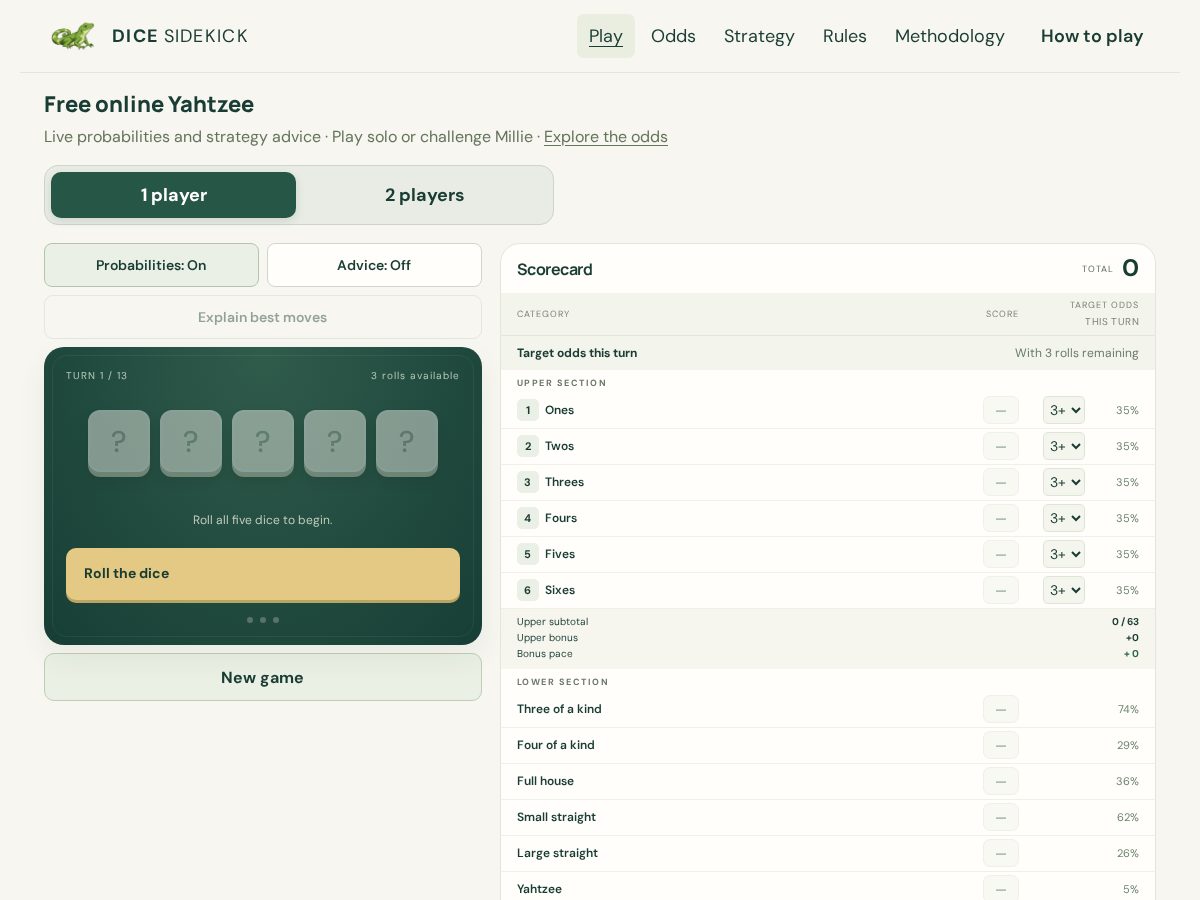The height and width of the screenshot is (900, 1200).
Task: Click the second unrolled die
Action: coord(191,443)
